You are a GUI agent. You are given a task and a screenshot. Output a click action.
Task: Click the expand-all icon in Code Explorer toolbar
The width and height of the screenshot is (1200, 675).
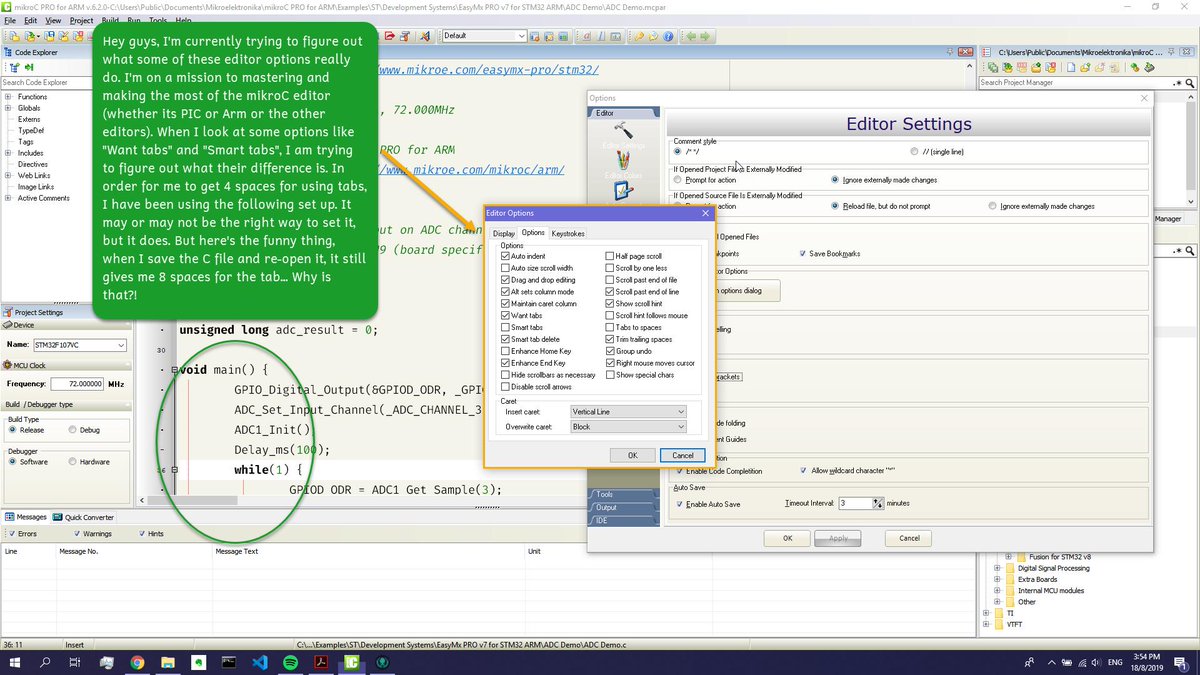tap(14, 67)
